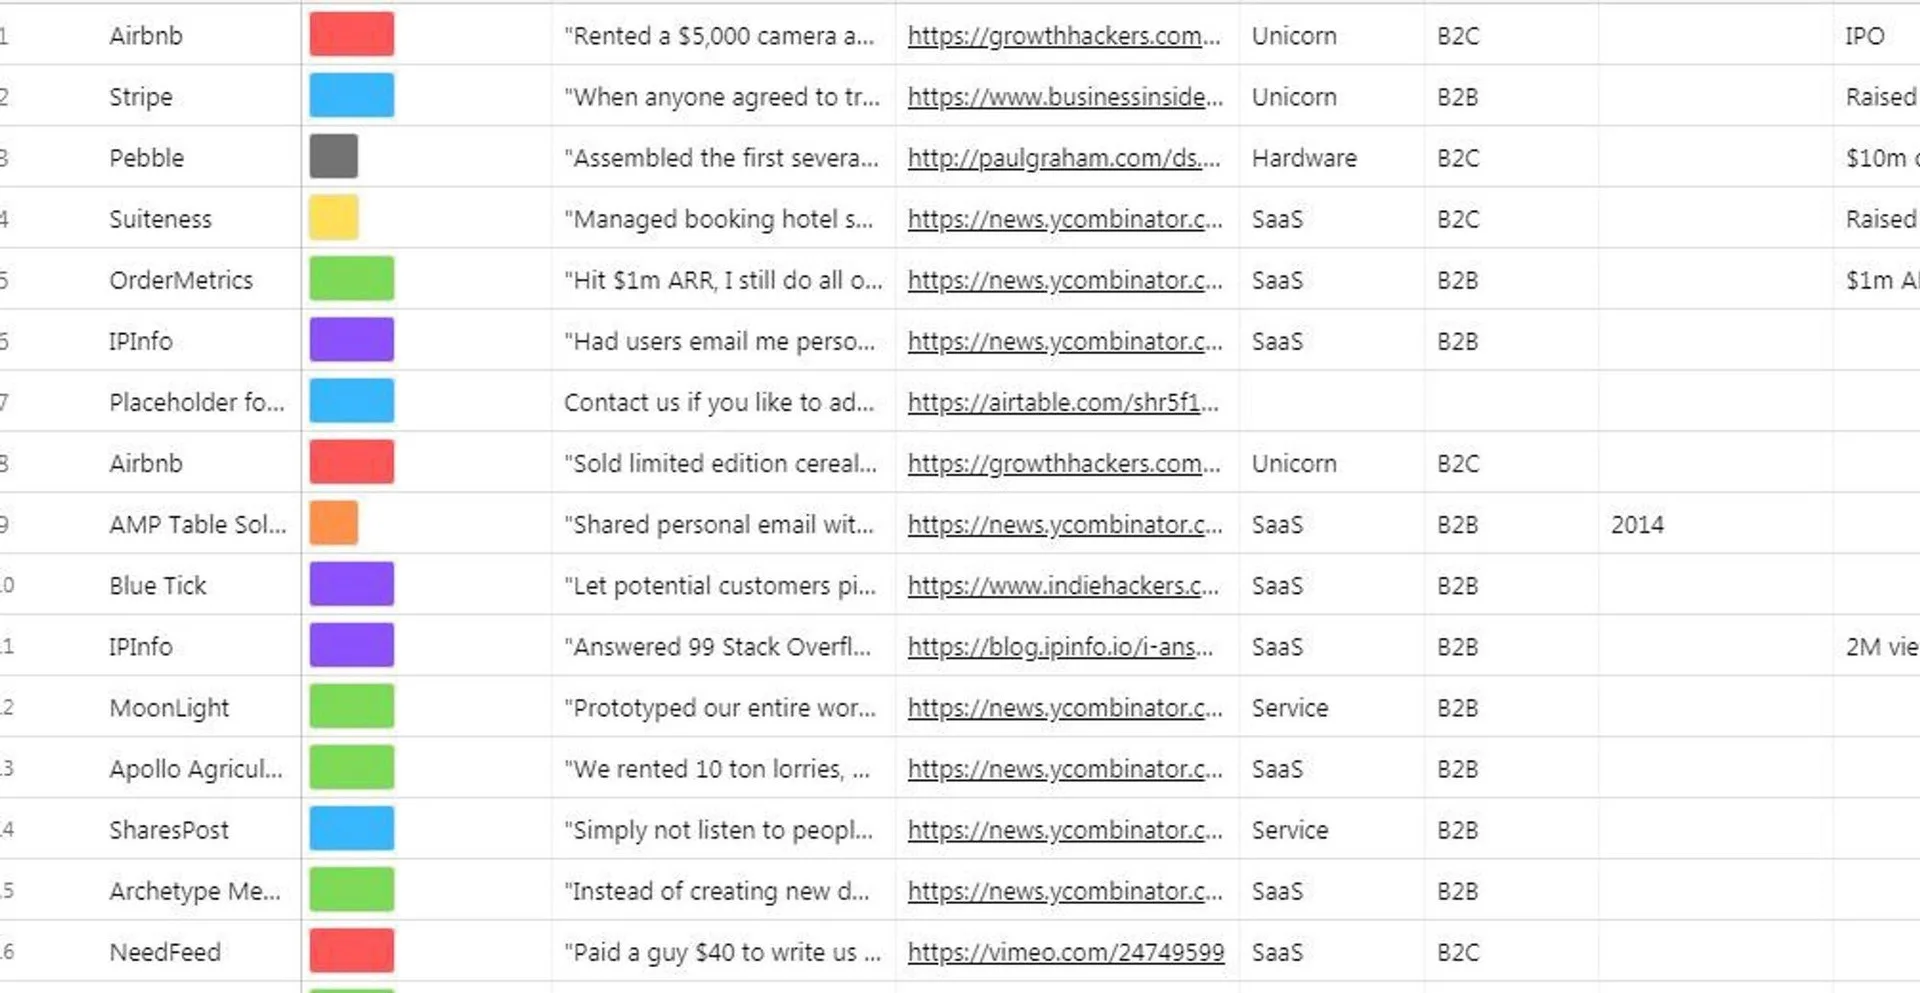
Task: Select the Hardware category cell for Pebble
Action: point(1304,158)
